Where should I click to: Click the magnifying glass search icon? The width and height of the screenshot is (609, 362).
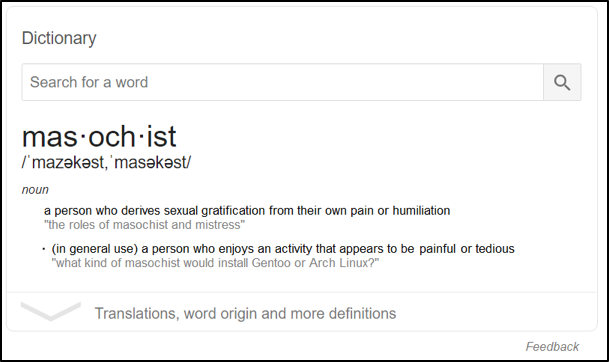(x=562, y=82)
